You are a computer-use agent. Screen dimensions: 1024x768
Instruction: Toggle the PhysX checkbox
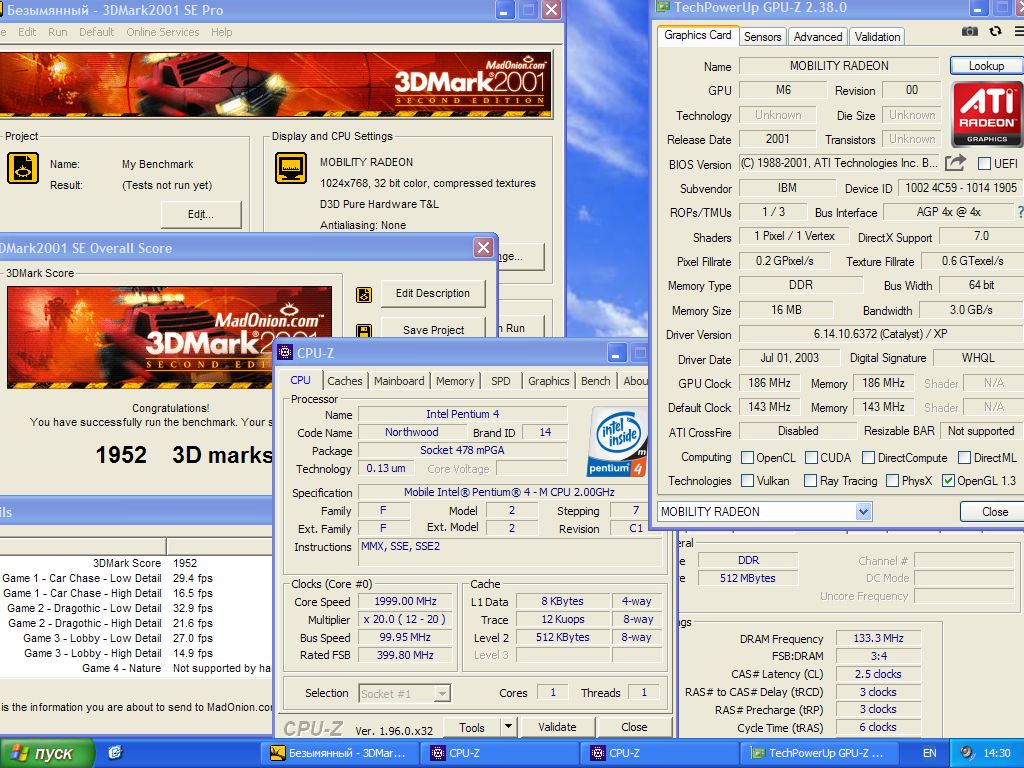[x=892, y=481]
